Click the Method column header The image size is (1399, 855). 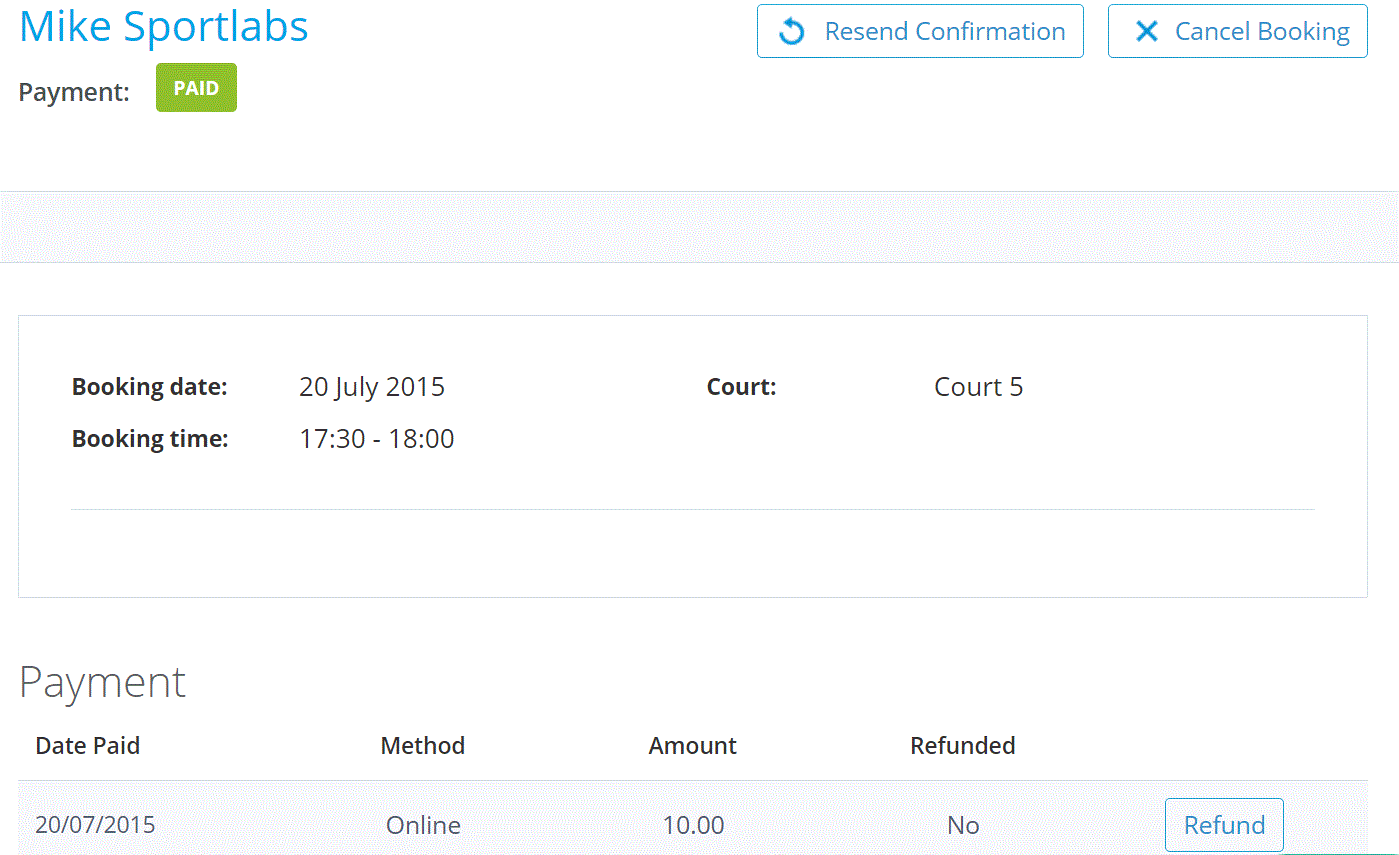pos(423,745)
